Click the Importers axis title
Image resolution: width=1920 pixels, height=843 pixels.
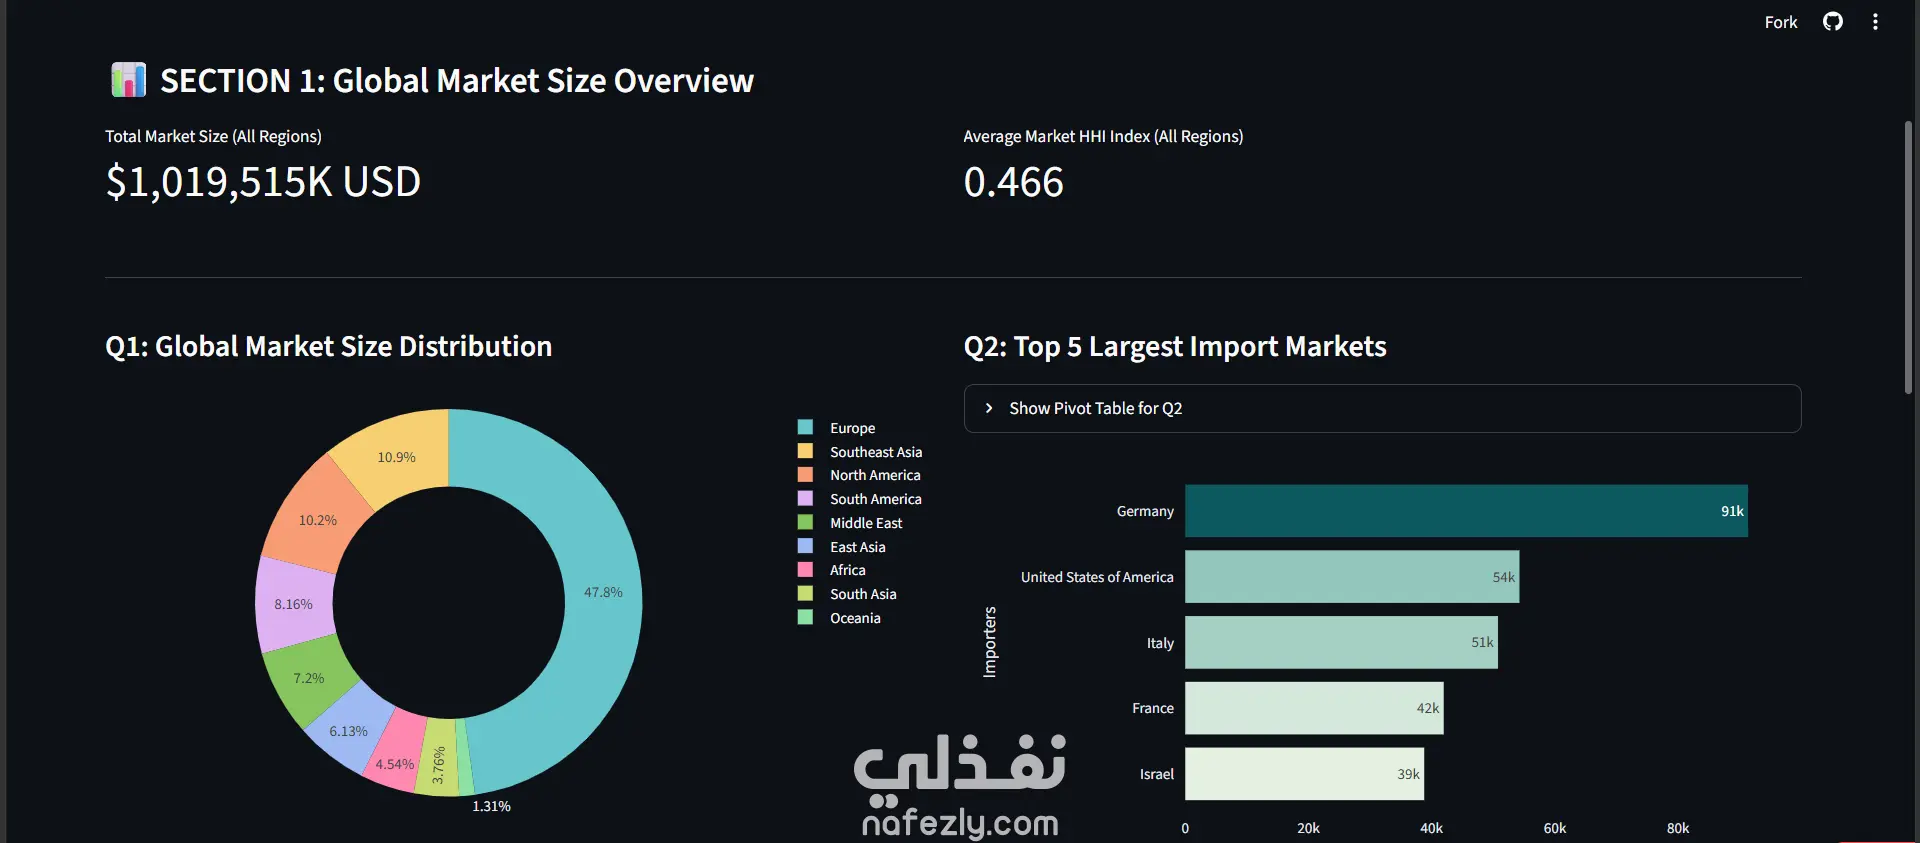pos(990,642)
